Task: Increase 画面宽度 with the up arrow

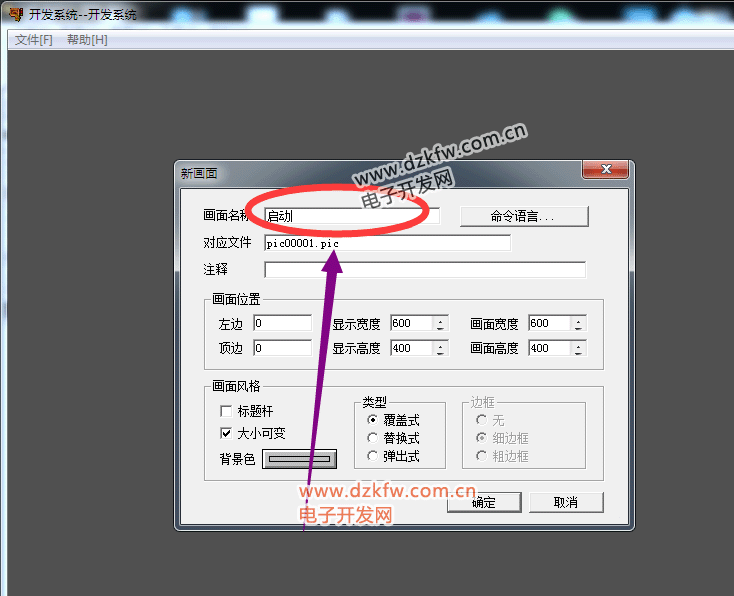Action: pos(579,320)
